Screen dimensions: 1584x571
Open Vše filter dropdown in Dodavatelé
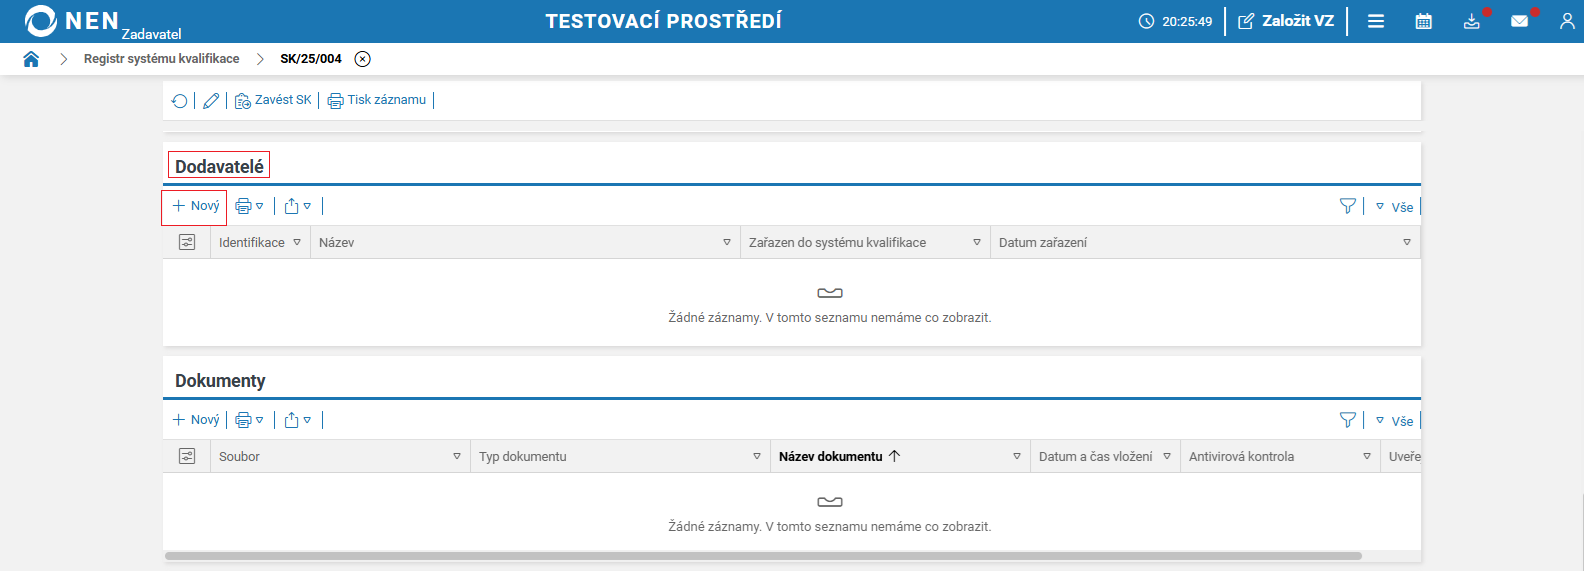pyautogui.click(x=1395, y=207)
